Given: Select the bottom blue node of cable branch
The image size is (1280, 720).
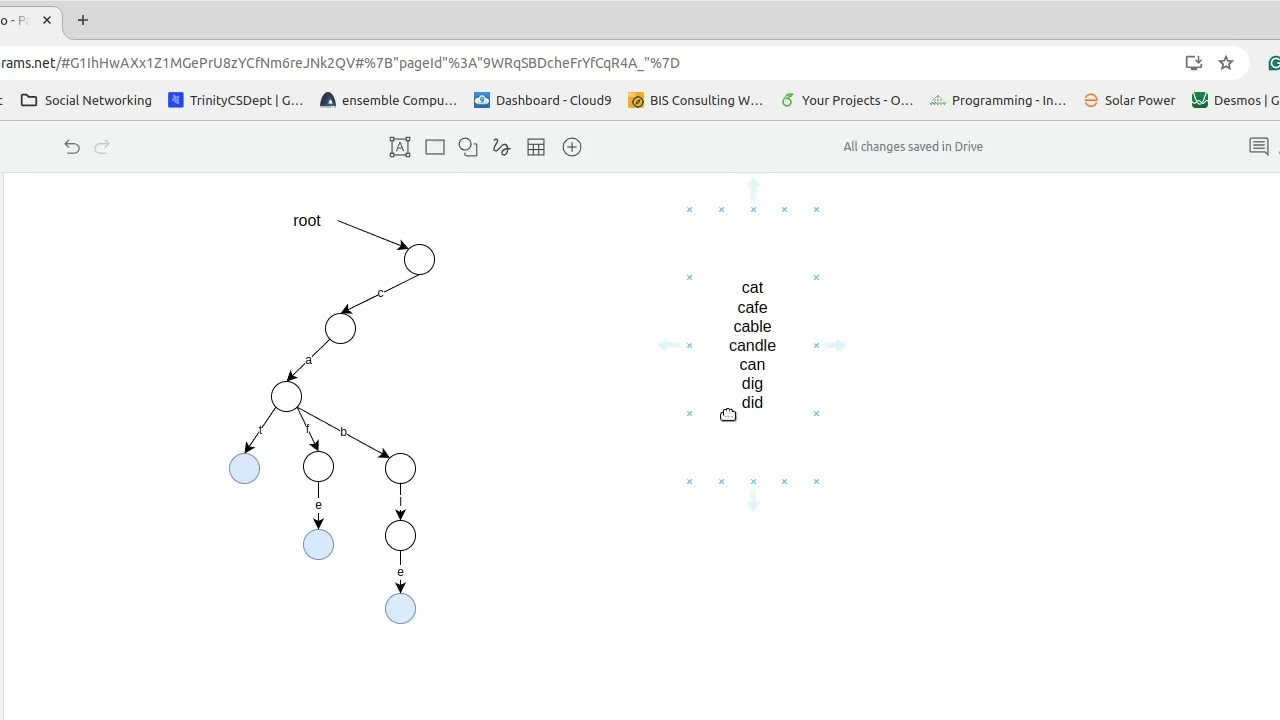Looking at the screenshot, I should pos(401,608).
